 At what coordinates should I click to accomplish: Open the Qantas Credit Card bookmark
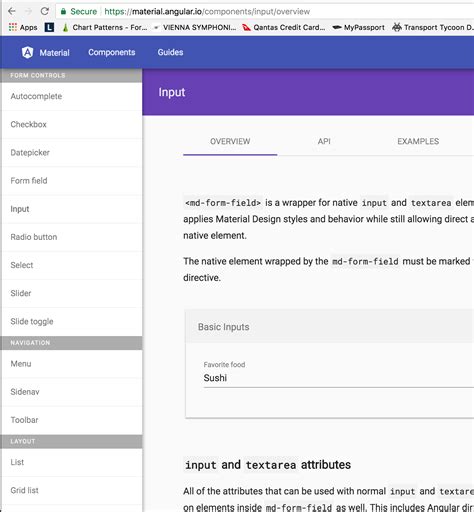click(x=284, y=27)
